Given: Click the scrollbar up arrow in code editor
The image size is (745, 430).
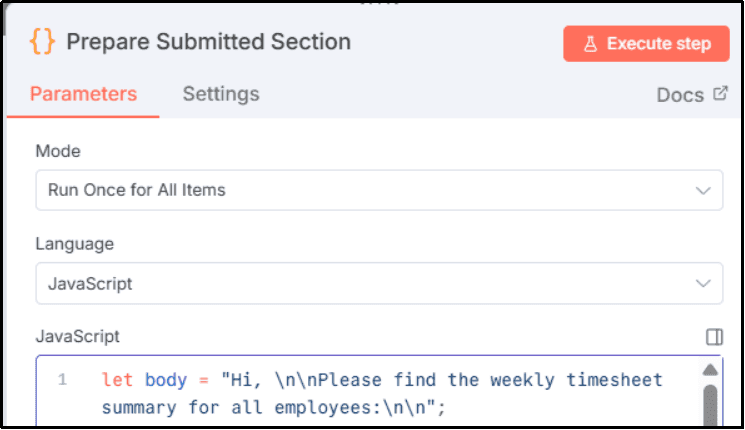Looking at the screenshot, I should tap(711, 368).
